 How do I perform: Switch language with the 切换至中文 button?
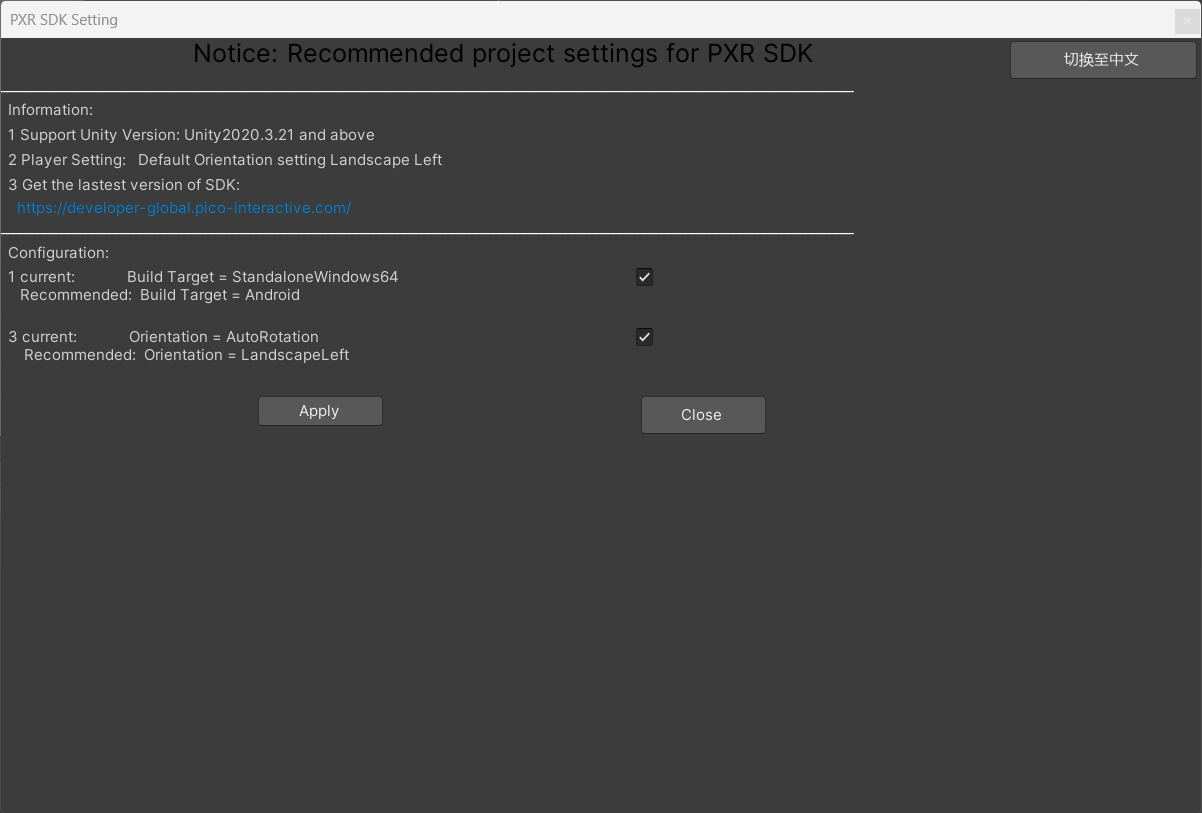coord(1103,60)
